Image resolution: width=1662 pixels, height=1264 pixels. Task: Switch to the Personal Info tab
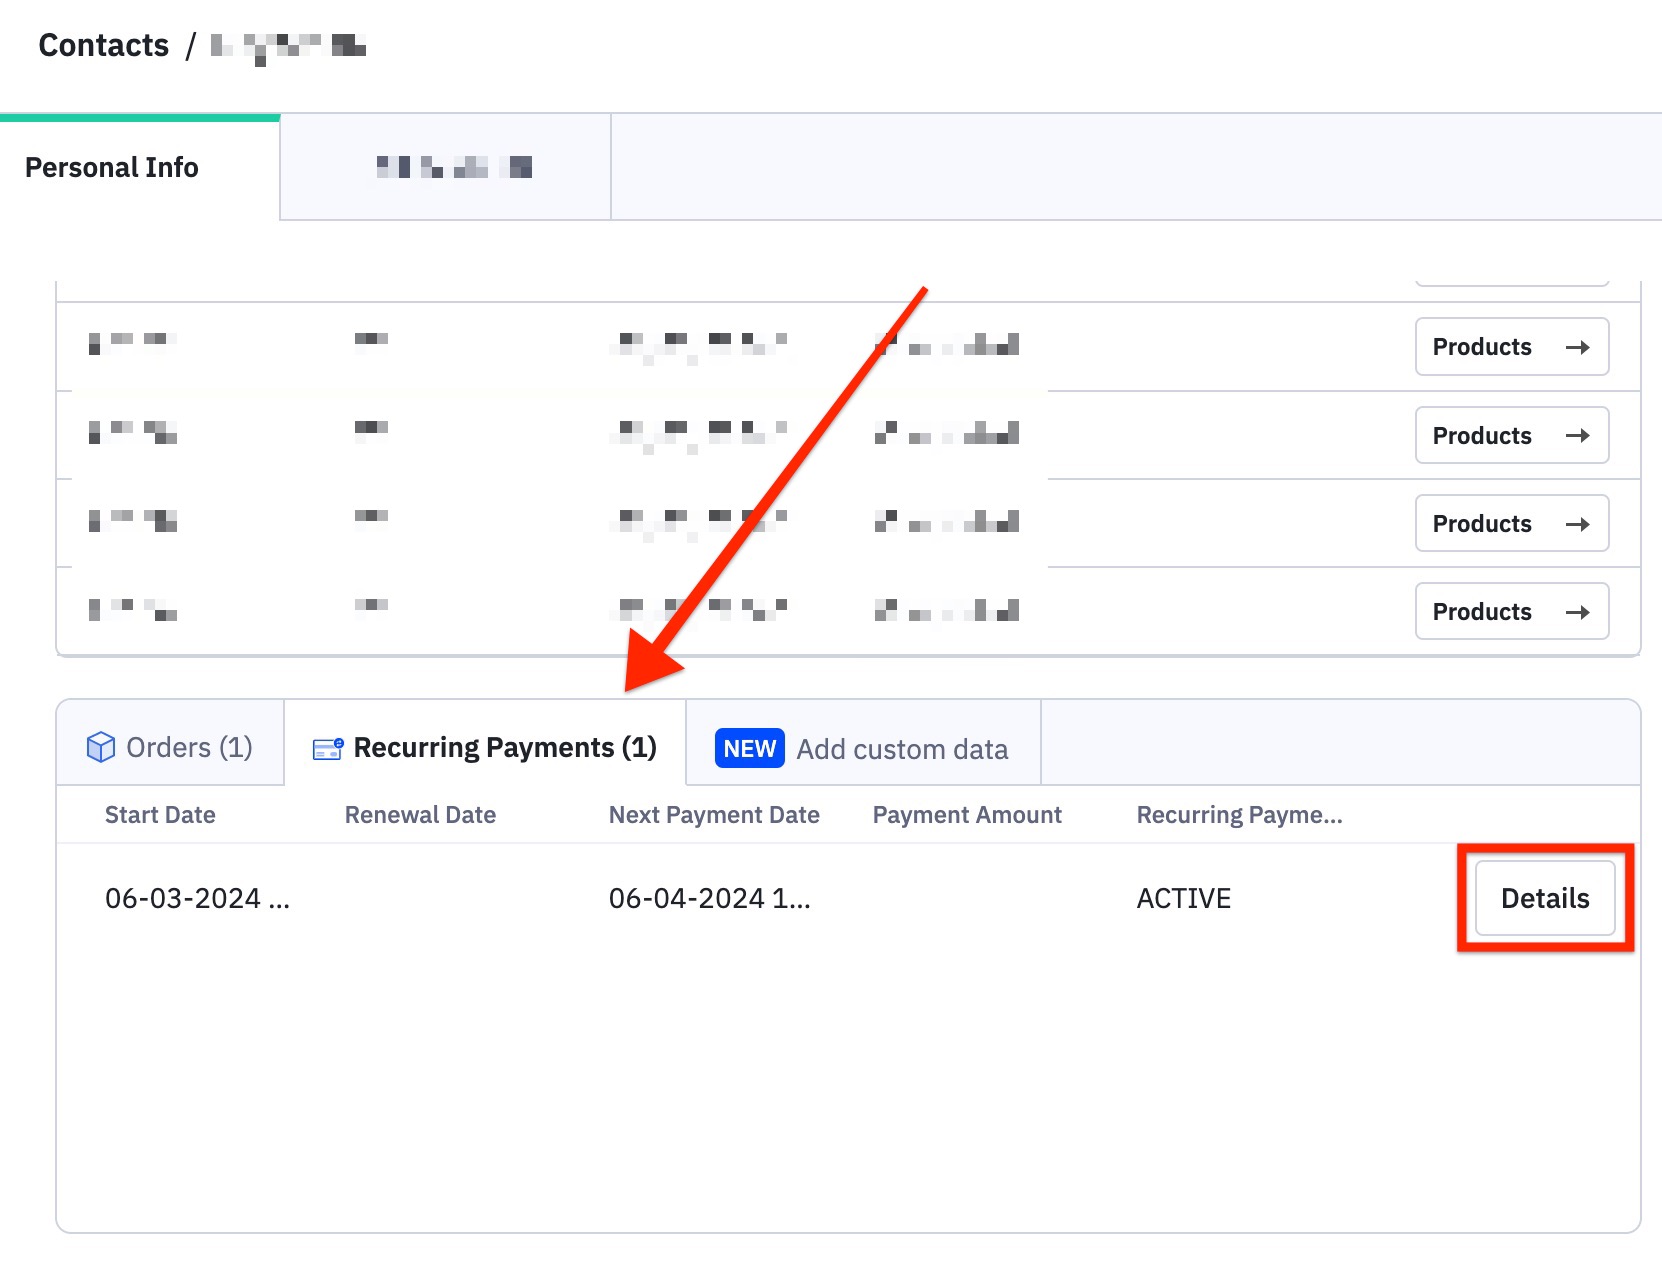111,167
